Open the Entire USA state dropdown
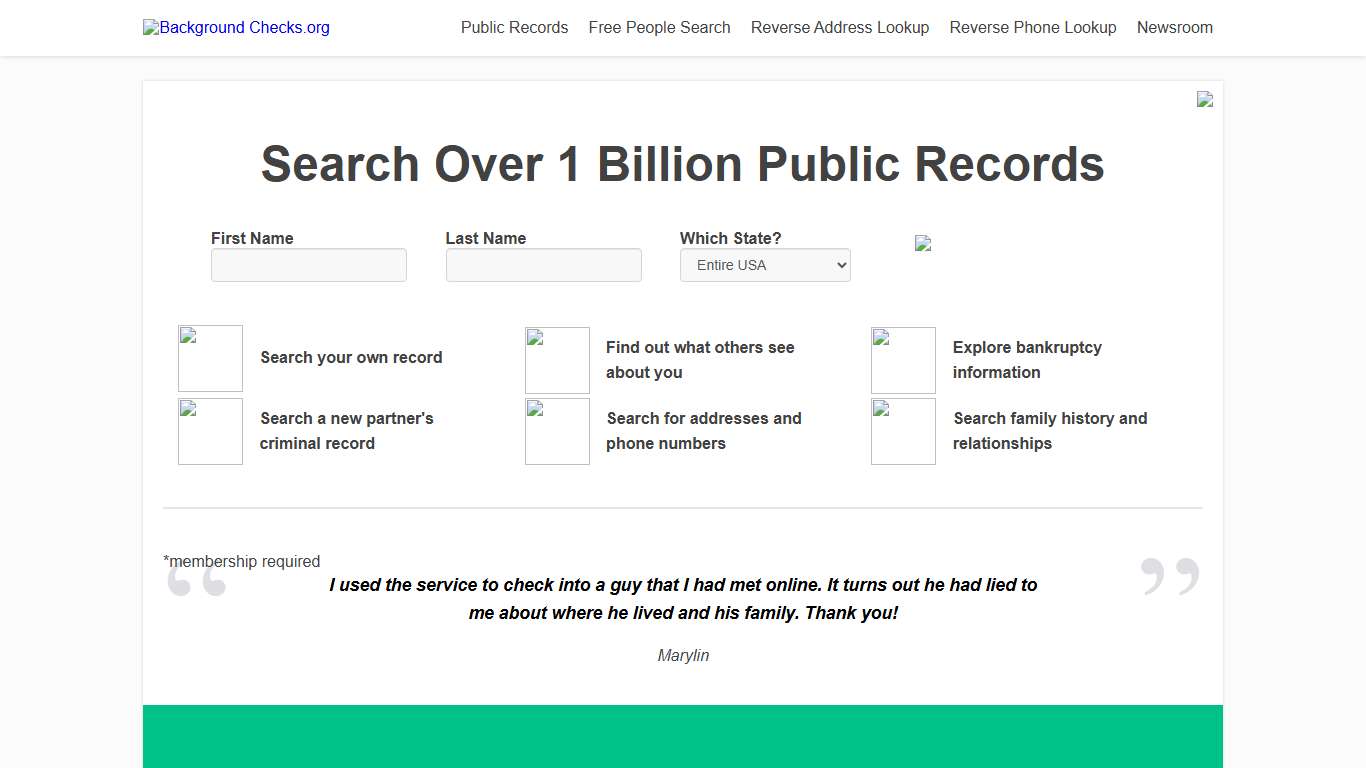 (x=765, y=265)
